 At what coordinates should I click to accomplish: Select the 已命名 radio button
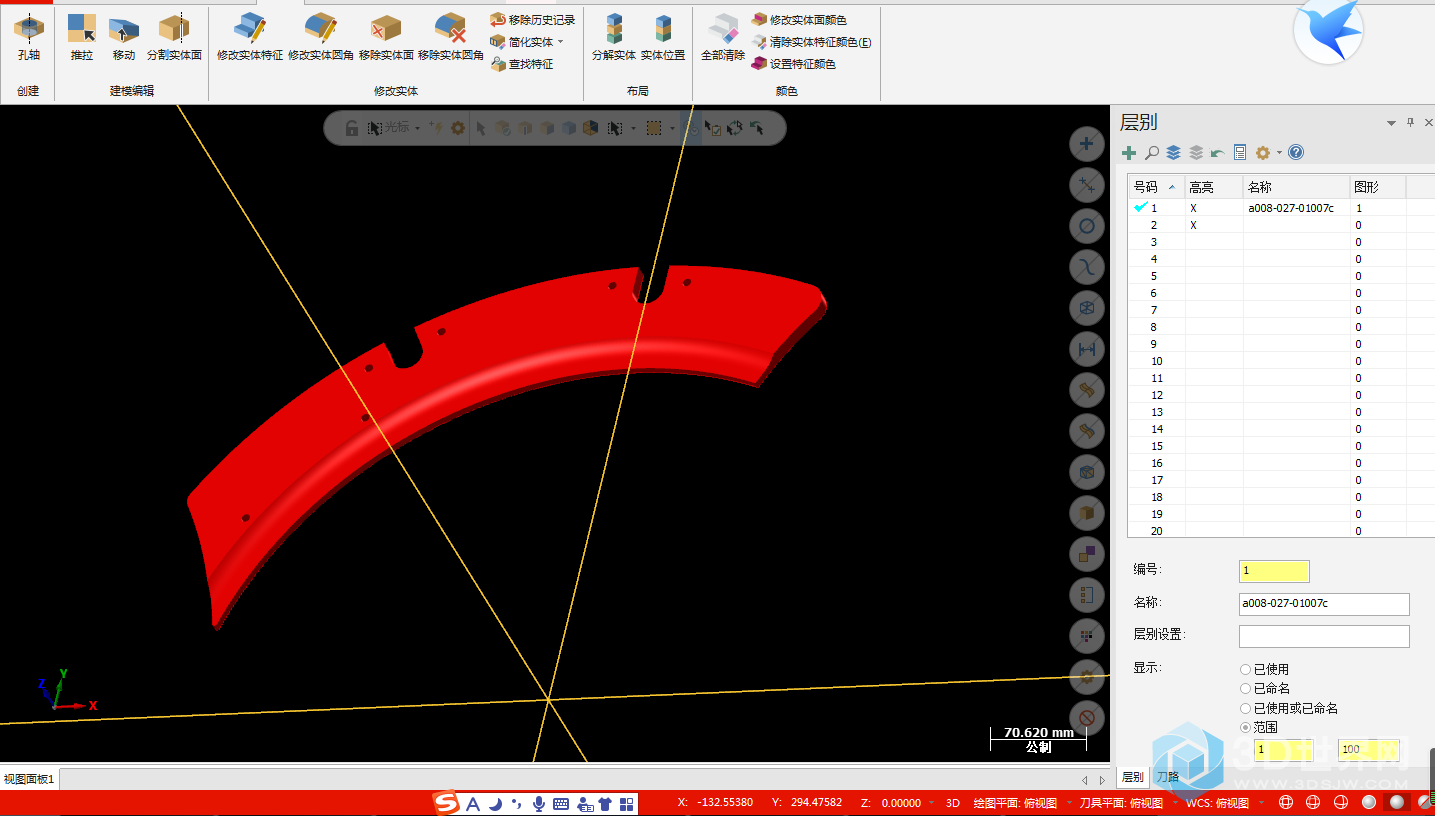pos(1246,688)
